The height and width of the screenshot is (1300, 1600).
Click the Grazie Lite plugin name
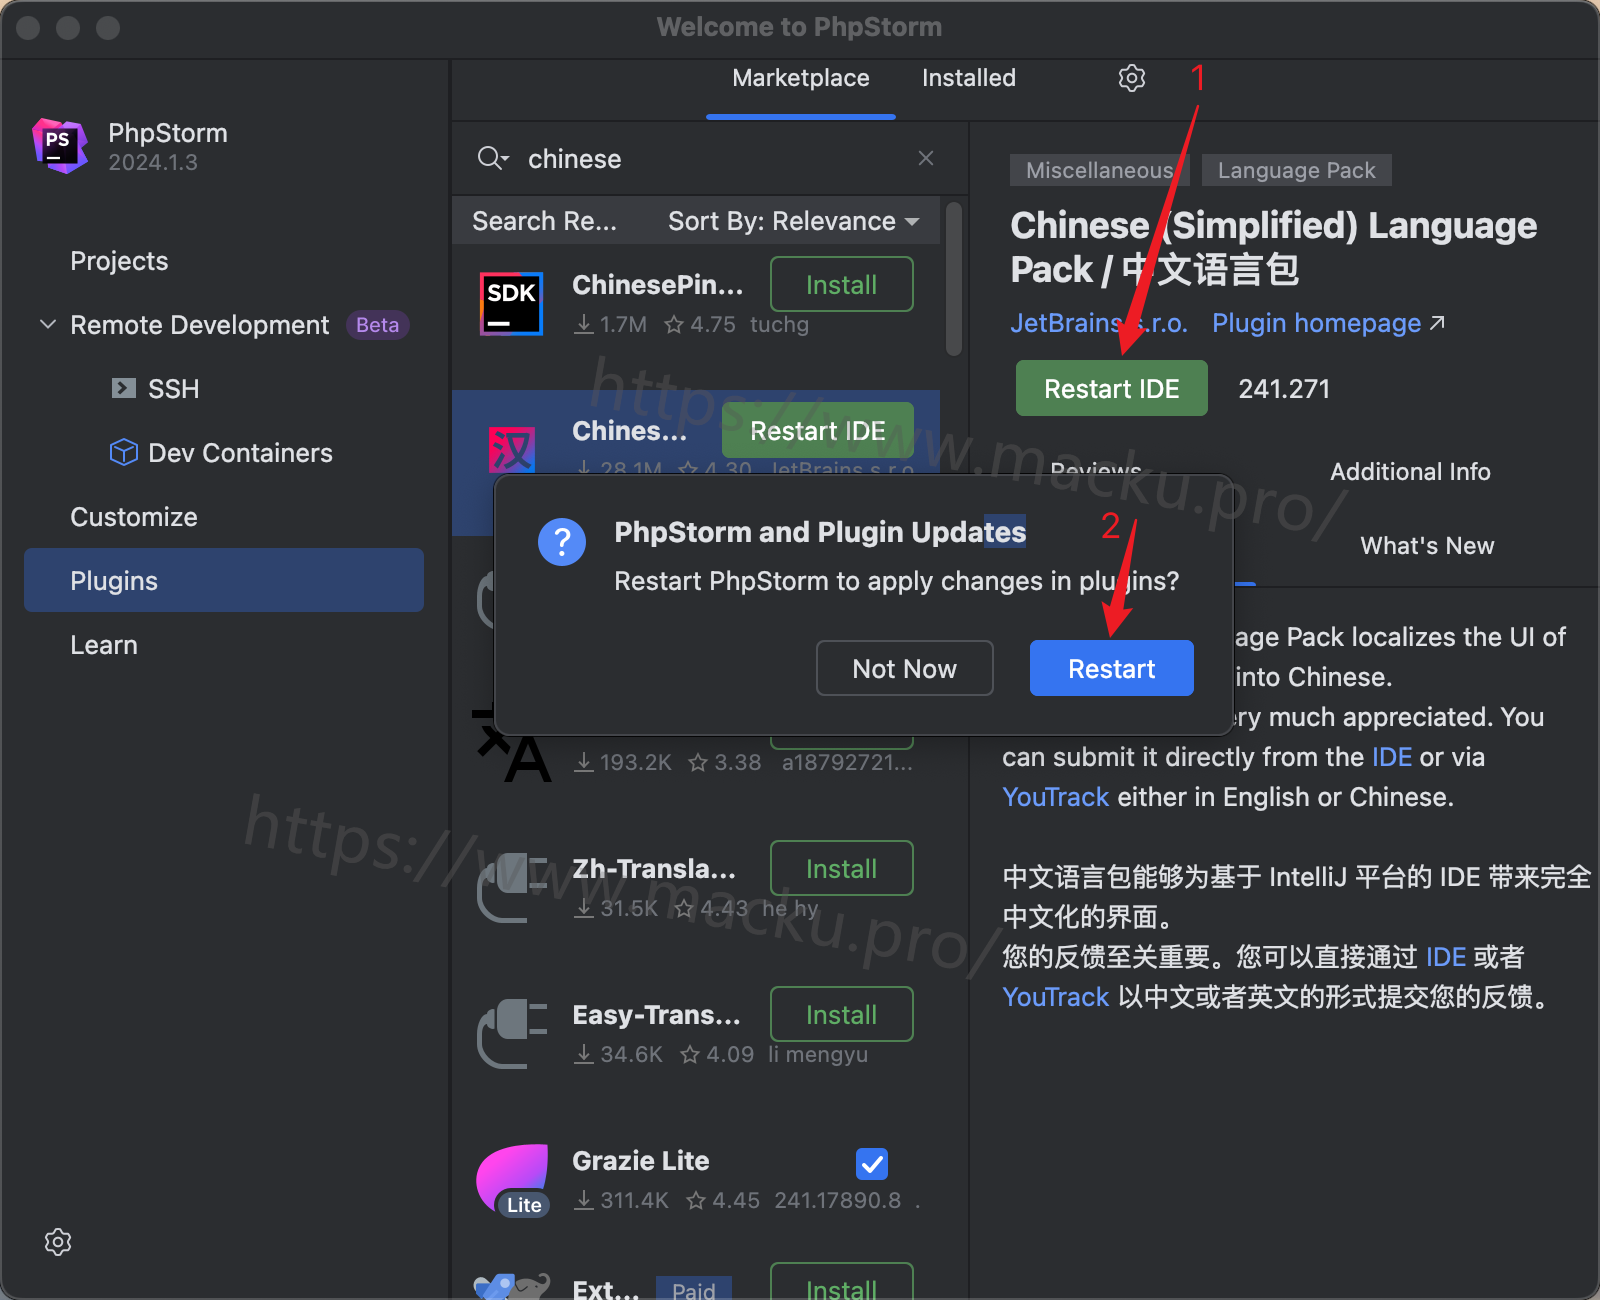click(x=641, y=1161)
